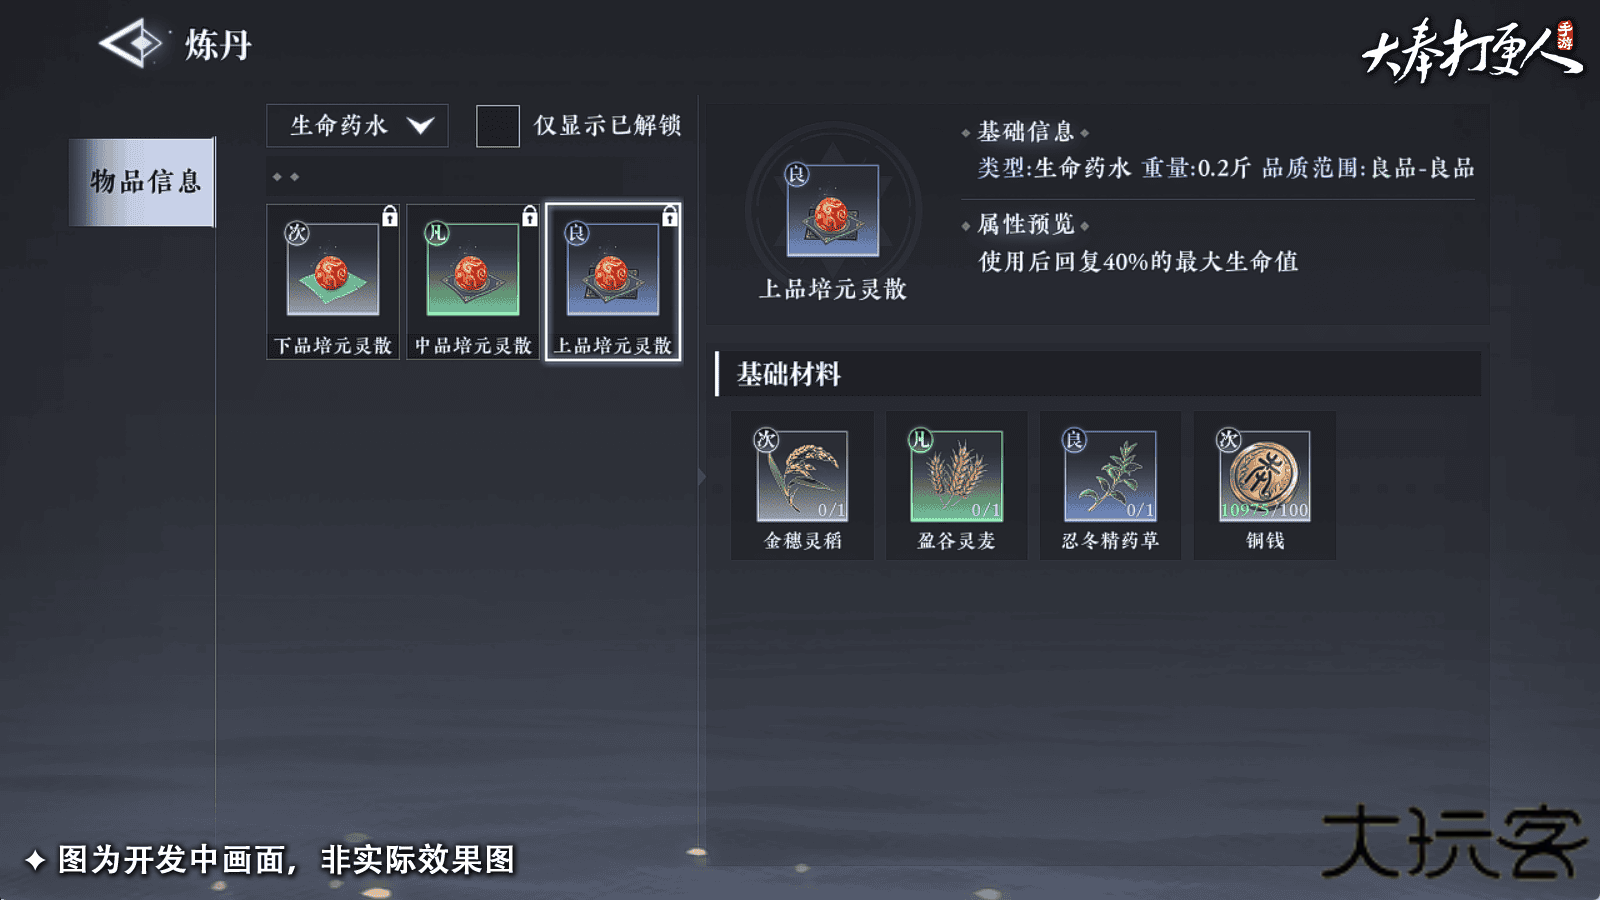Select the 中品培元灵散 pill icon
The height and width of the screenshot is (900, 1600).
click(x=473, y=270)
